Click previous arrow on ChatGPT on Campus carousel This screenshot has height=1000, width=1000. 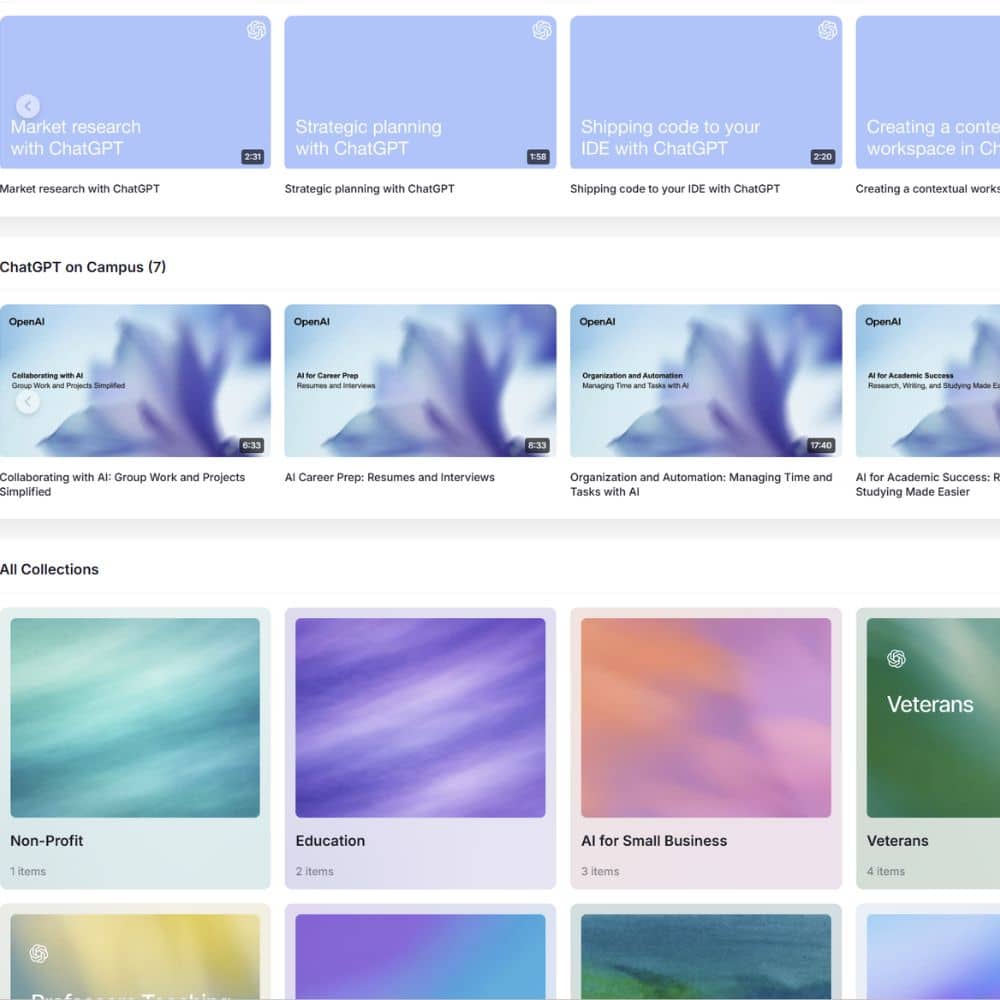[28, 402]
